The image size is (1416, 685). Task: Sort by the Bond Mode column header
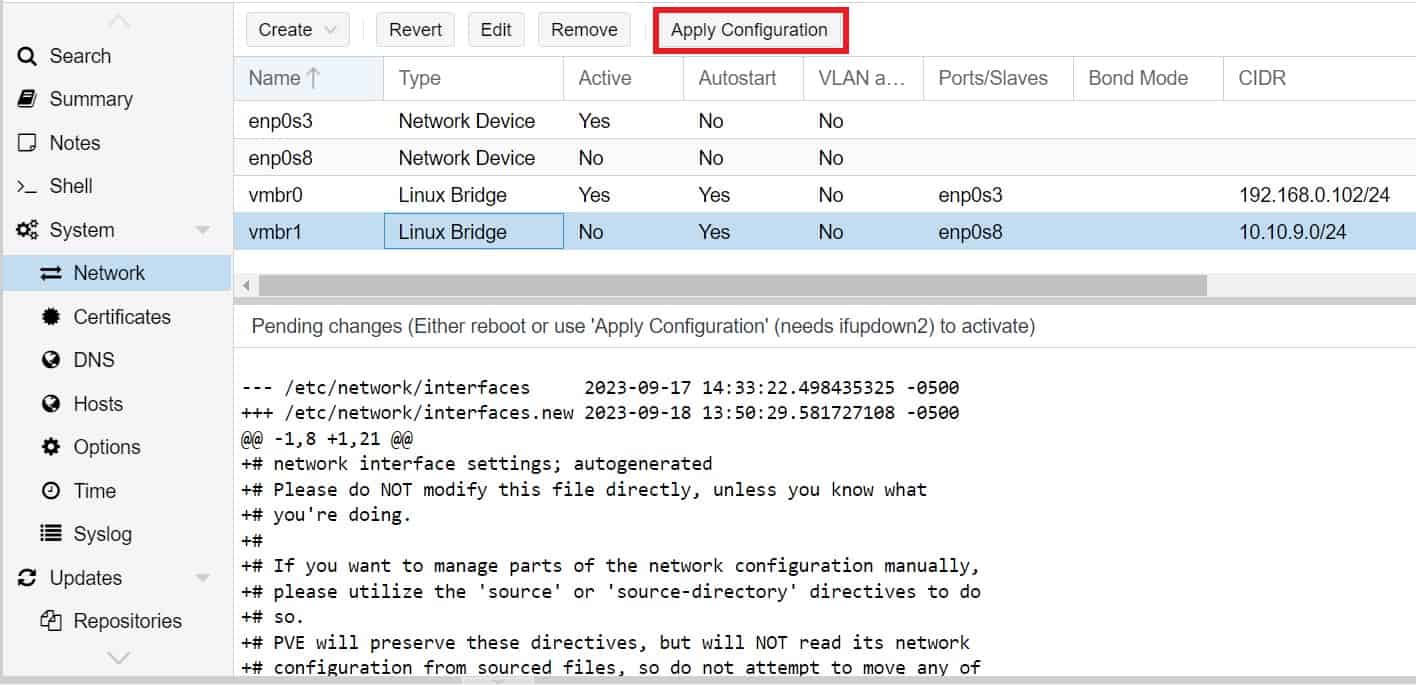(1148, 78)
